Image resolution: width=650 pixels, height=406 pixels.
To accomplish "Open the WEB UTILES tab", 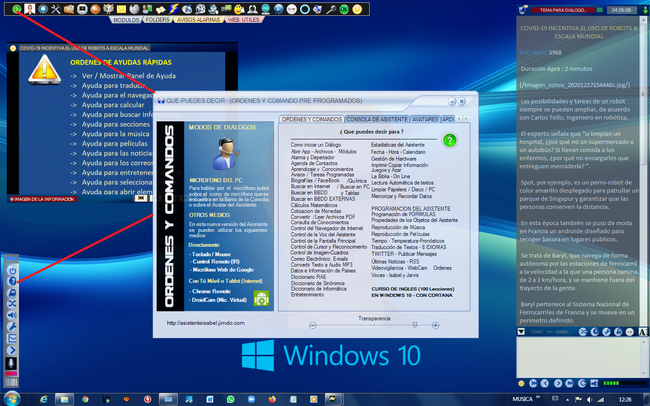I will [x=244, y=19].
